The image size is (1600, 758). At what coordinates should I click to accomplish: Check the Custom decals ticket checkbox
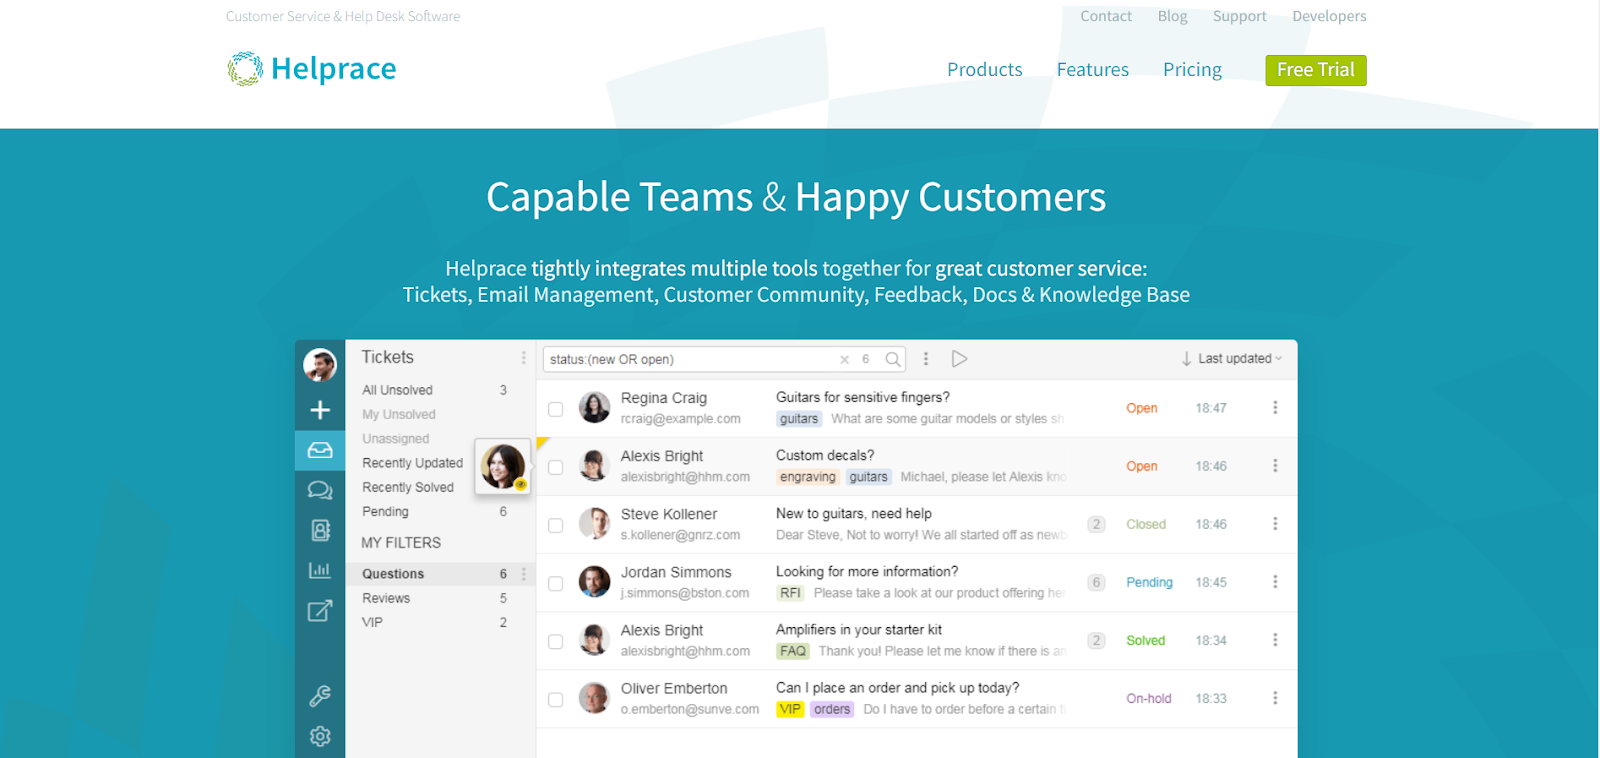(x=556, y=467)
